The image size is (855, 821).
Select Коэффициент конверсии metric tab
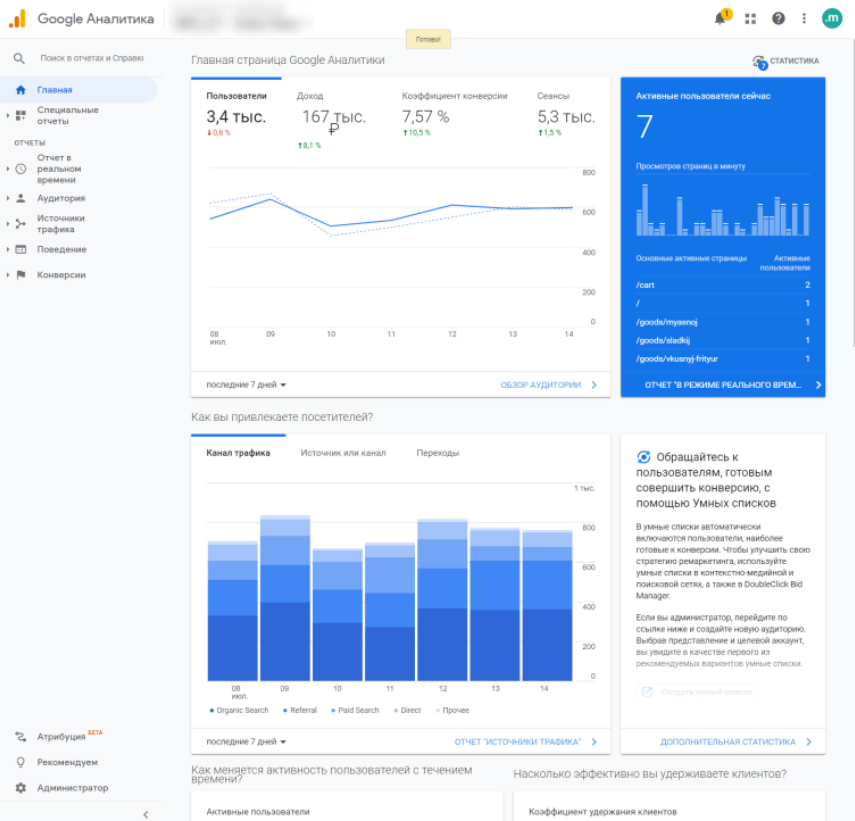coord(454,114)
